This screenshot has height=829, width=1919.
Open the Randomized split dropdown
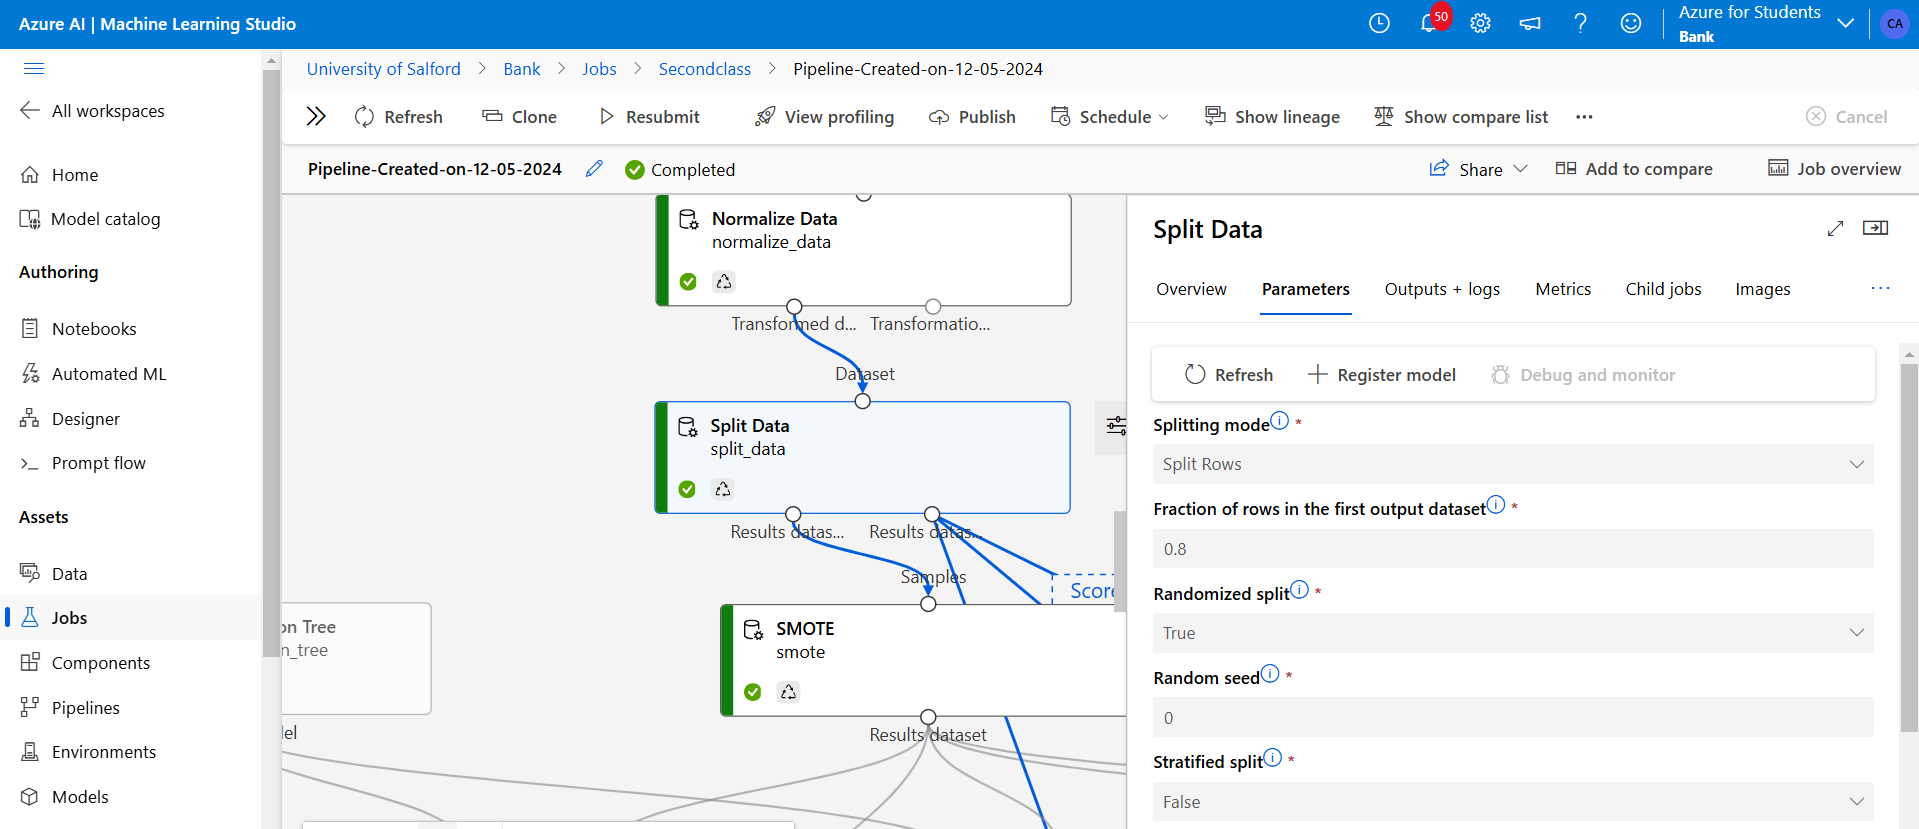(1513, 633)
